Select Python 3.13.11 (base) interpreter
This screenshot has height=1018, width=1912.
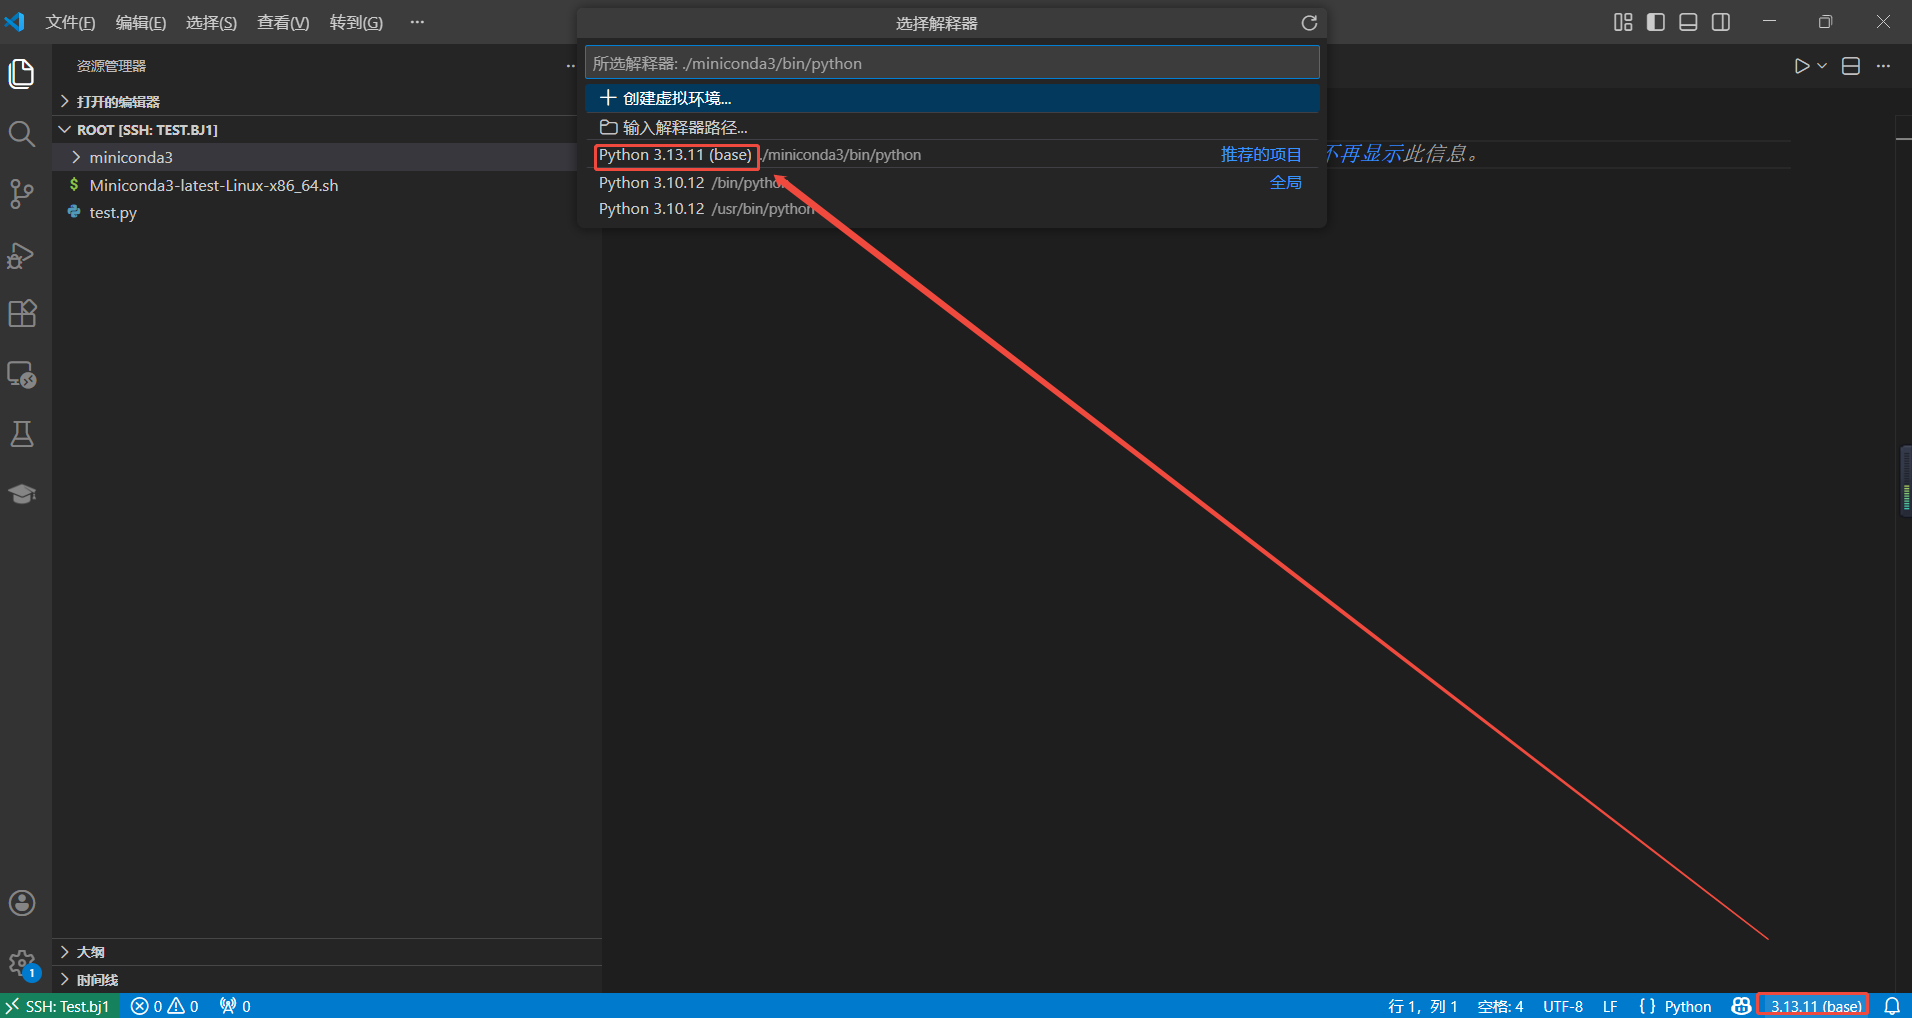(x=676, y=155)
